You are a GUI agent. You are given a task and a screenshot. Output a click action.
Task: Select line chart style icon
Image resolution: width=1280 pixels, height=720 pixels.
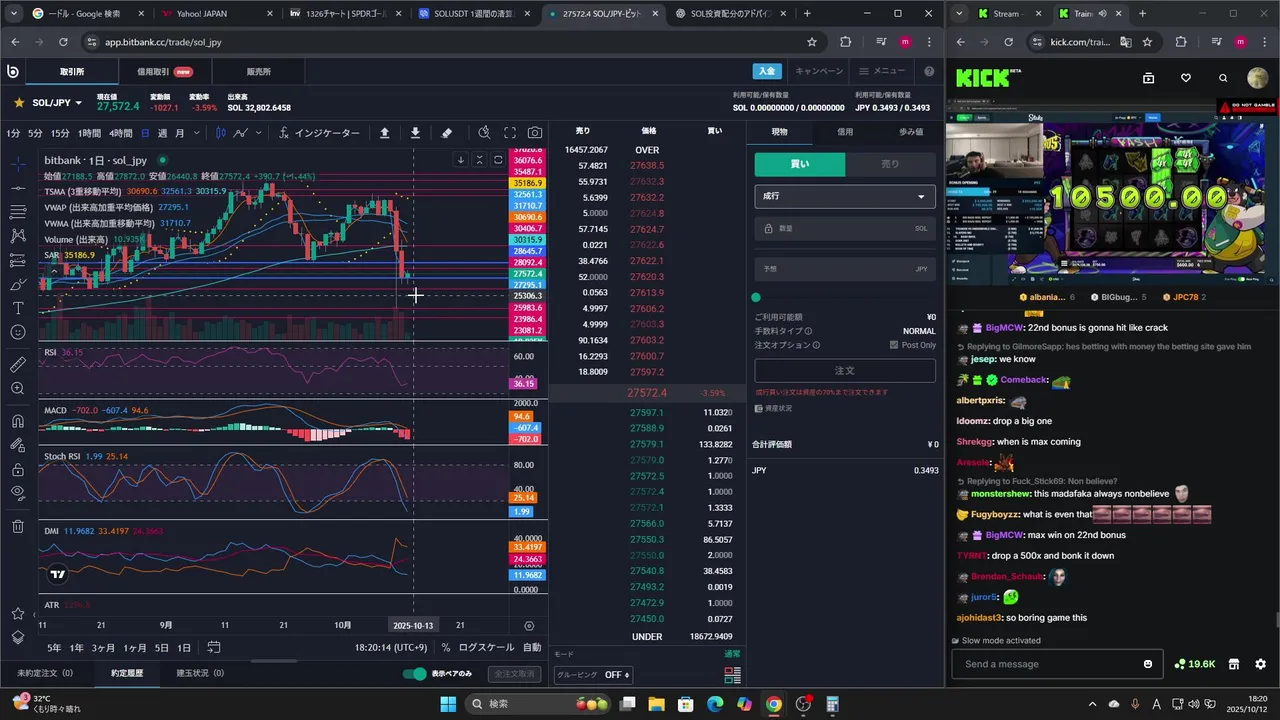point(241,133)
